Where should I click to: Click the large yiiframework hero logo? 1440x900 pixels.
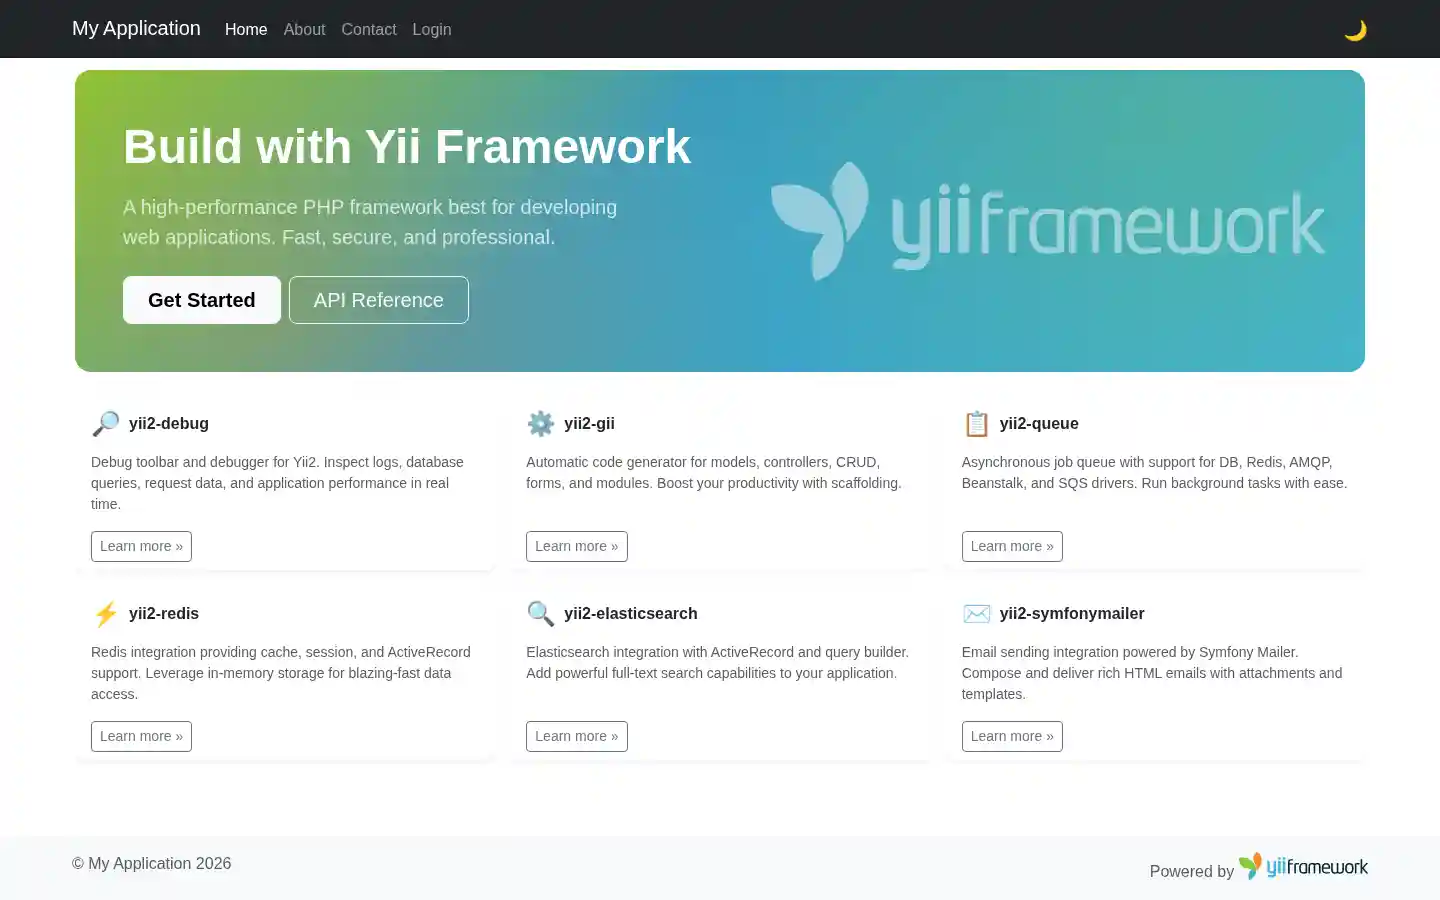[x=1048, y=222]
